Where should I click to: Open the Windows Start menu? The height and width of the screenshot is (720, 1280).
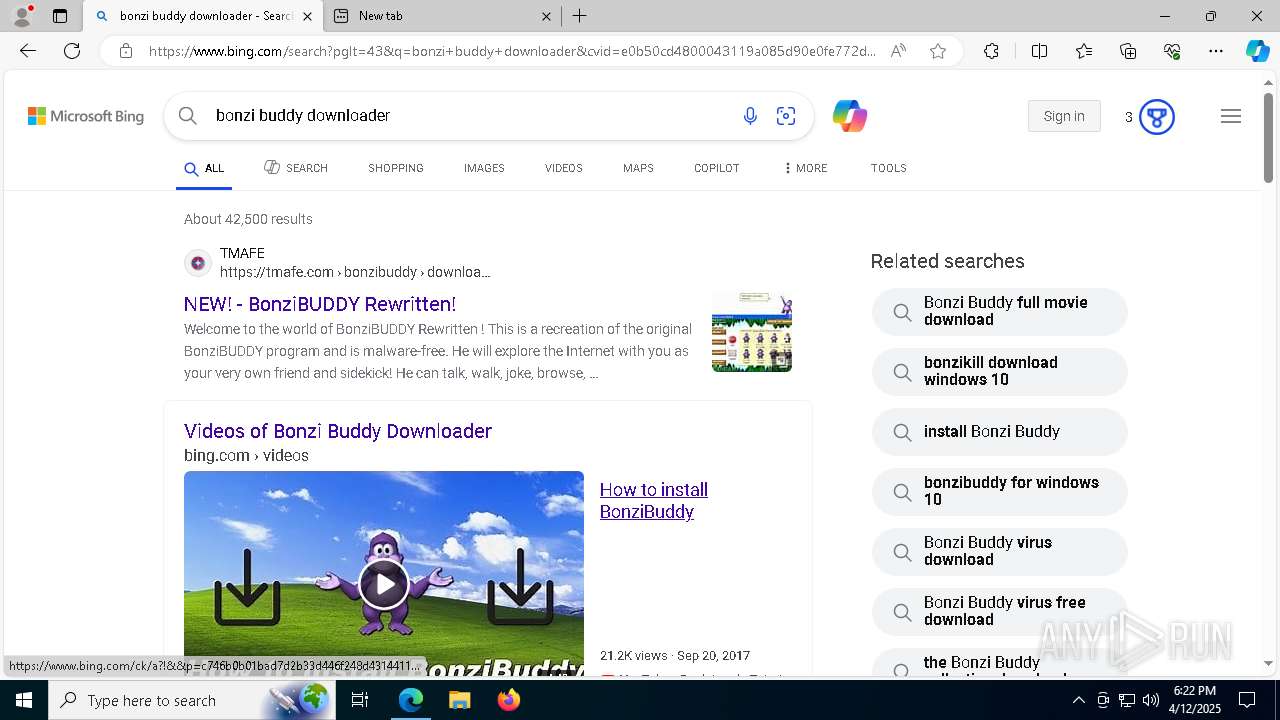tap(24, 700)
